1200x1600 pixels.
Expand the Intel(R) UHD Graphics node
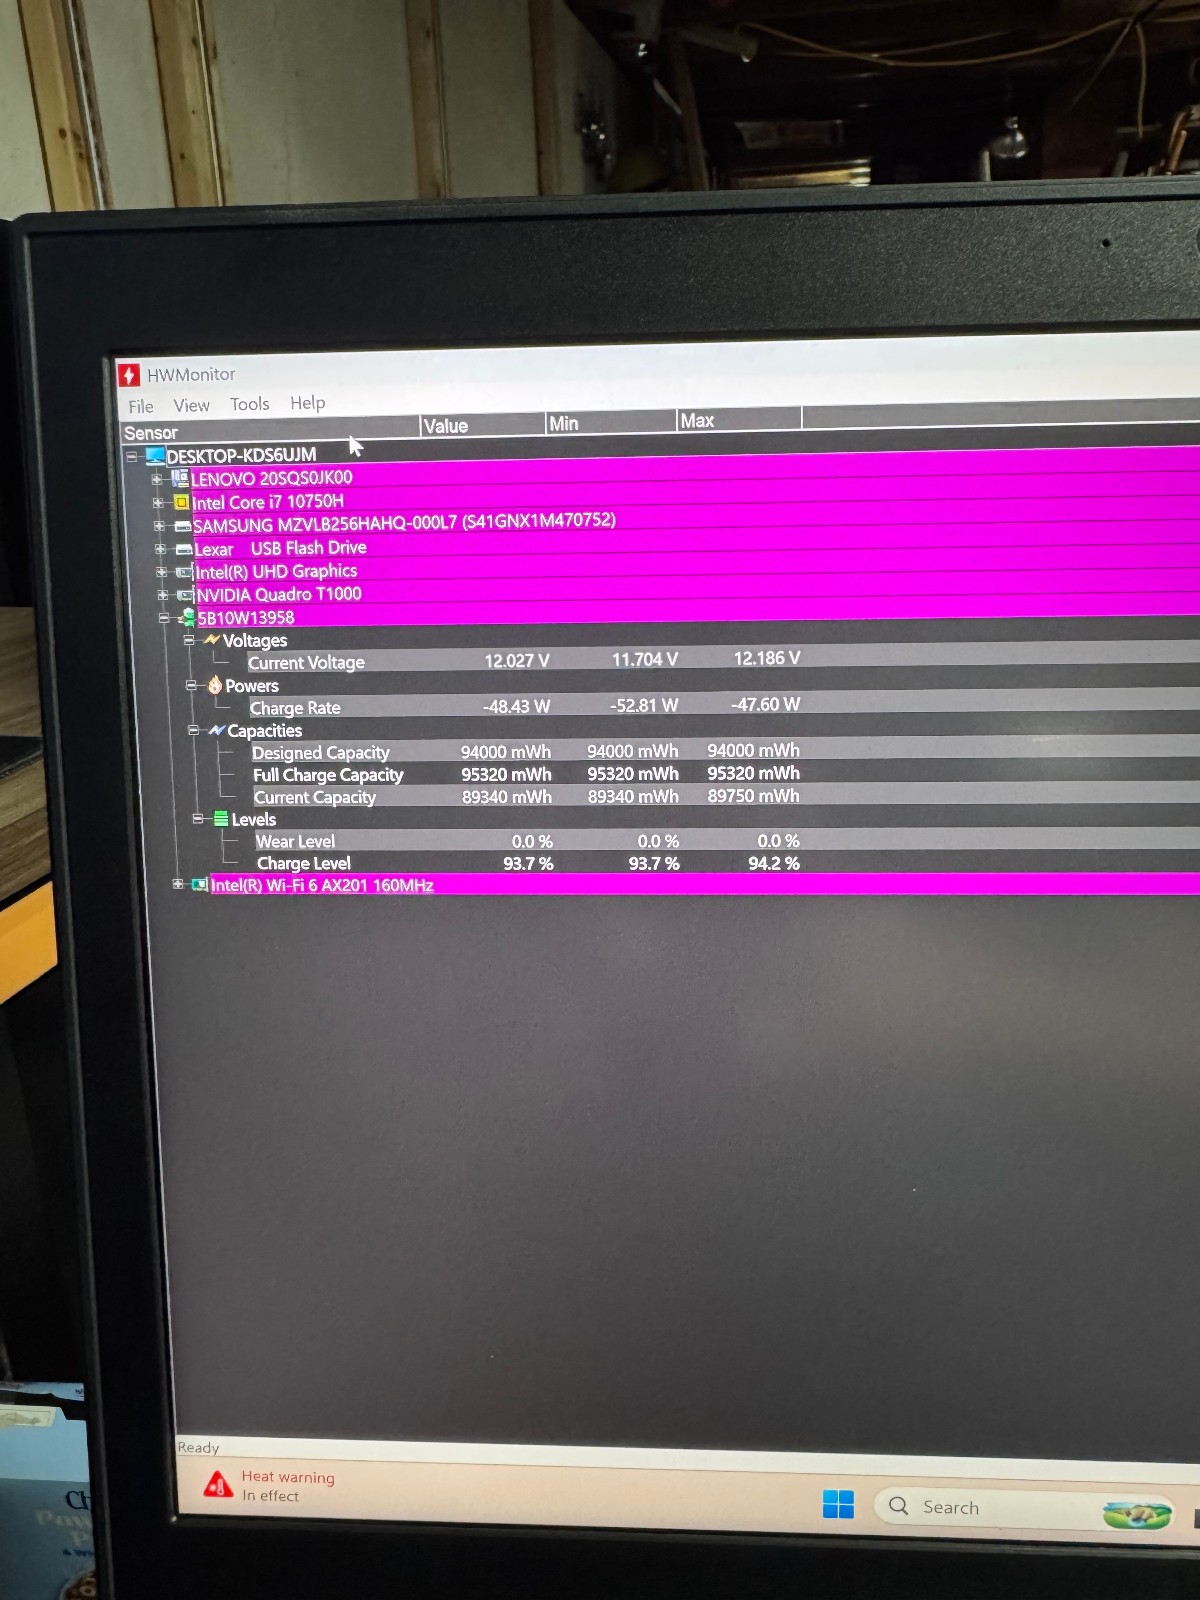(162, 572)
